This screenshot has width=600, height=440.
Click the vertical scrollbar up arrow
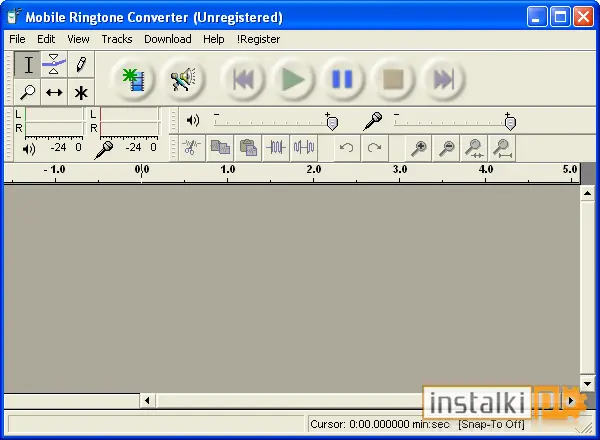[587, 193]
